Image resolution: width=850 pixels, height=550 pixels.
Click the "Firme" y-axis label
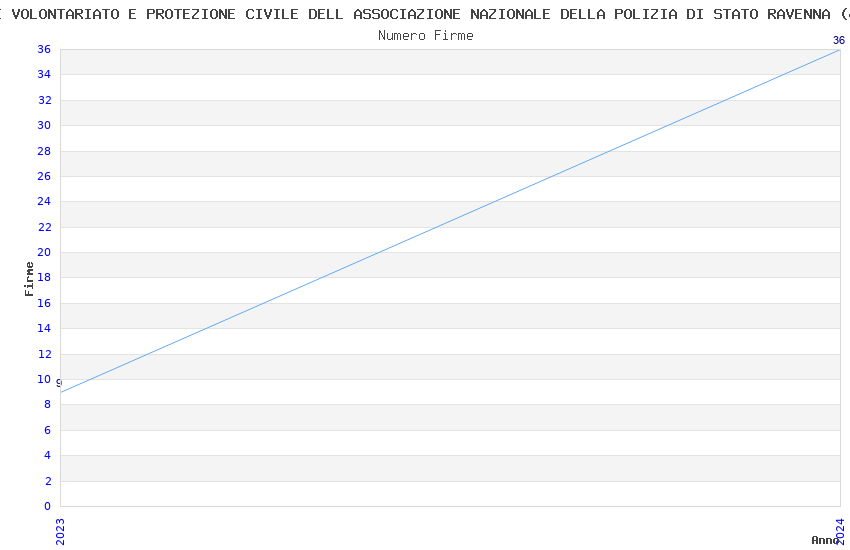pos(30,278)
